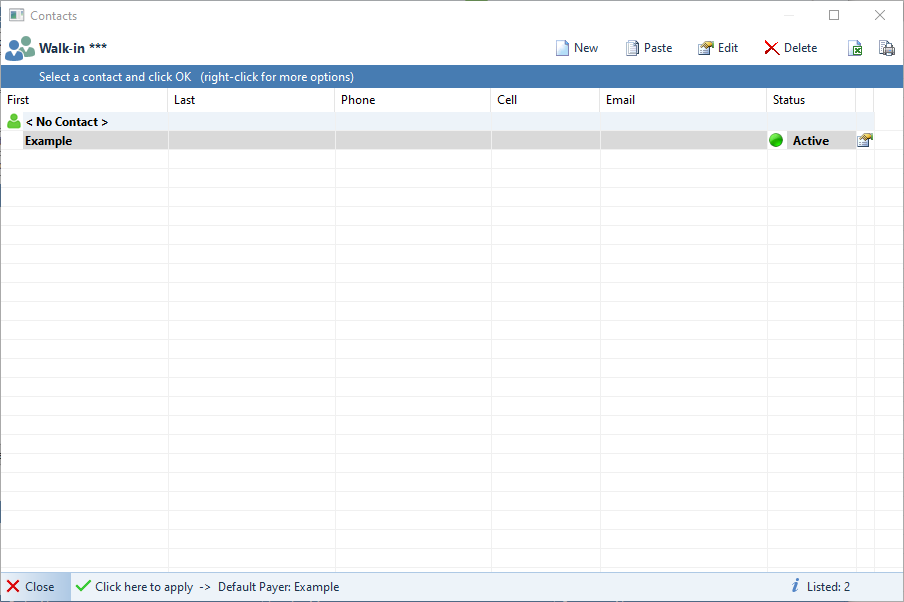Sort by the Email column header
Screen dimensions: 904x602
683,100
